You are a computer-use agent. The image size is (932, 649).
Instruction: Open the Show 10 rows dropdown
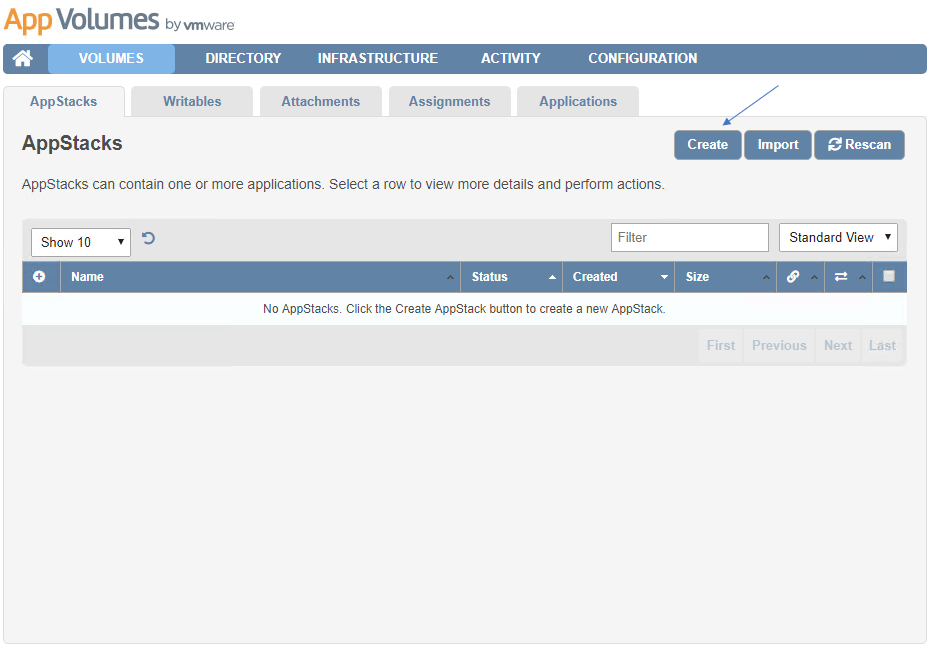(81, 242)
